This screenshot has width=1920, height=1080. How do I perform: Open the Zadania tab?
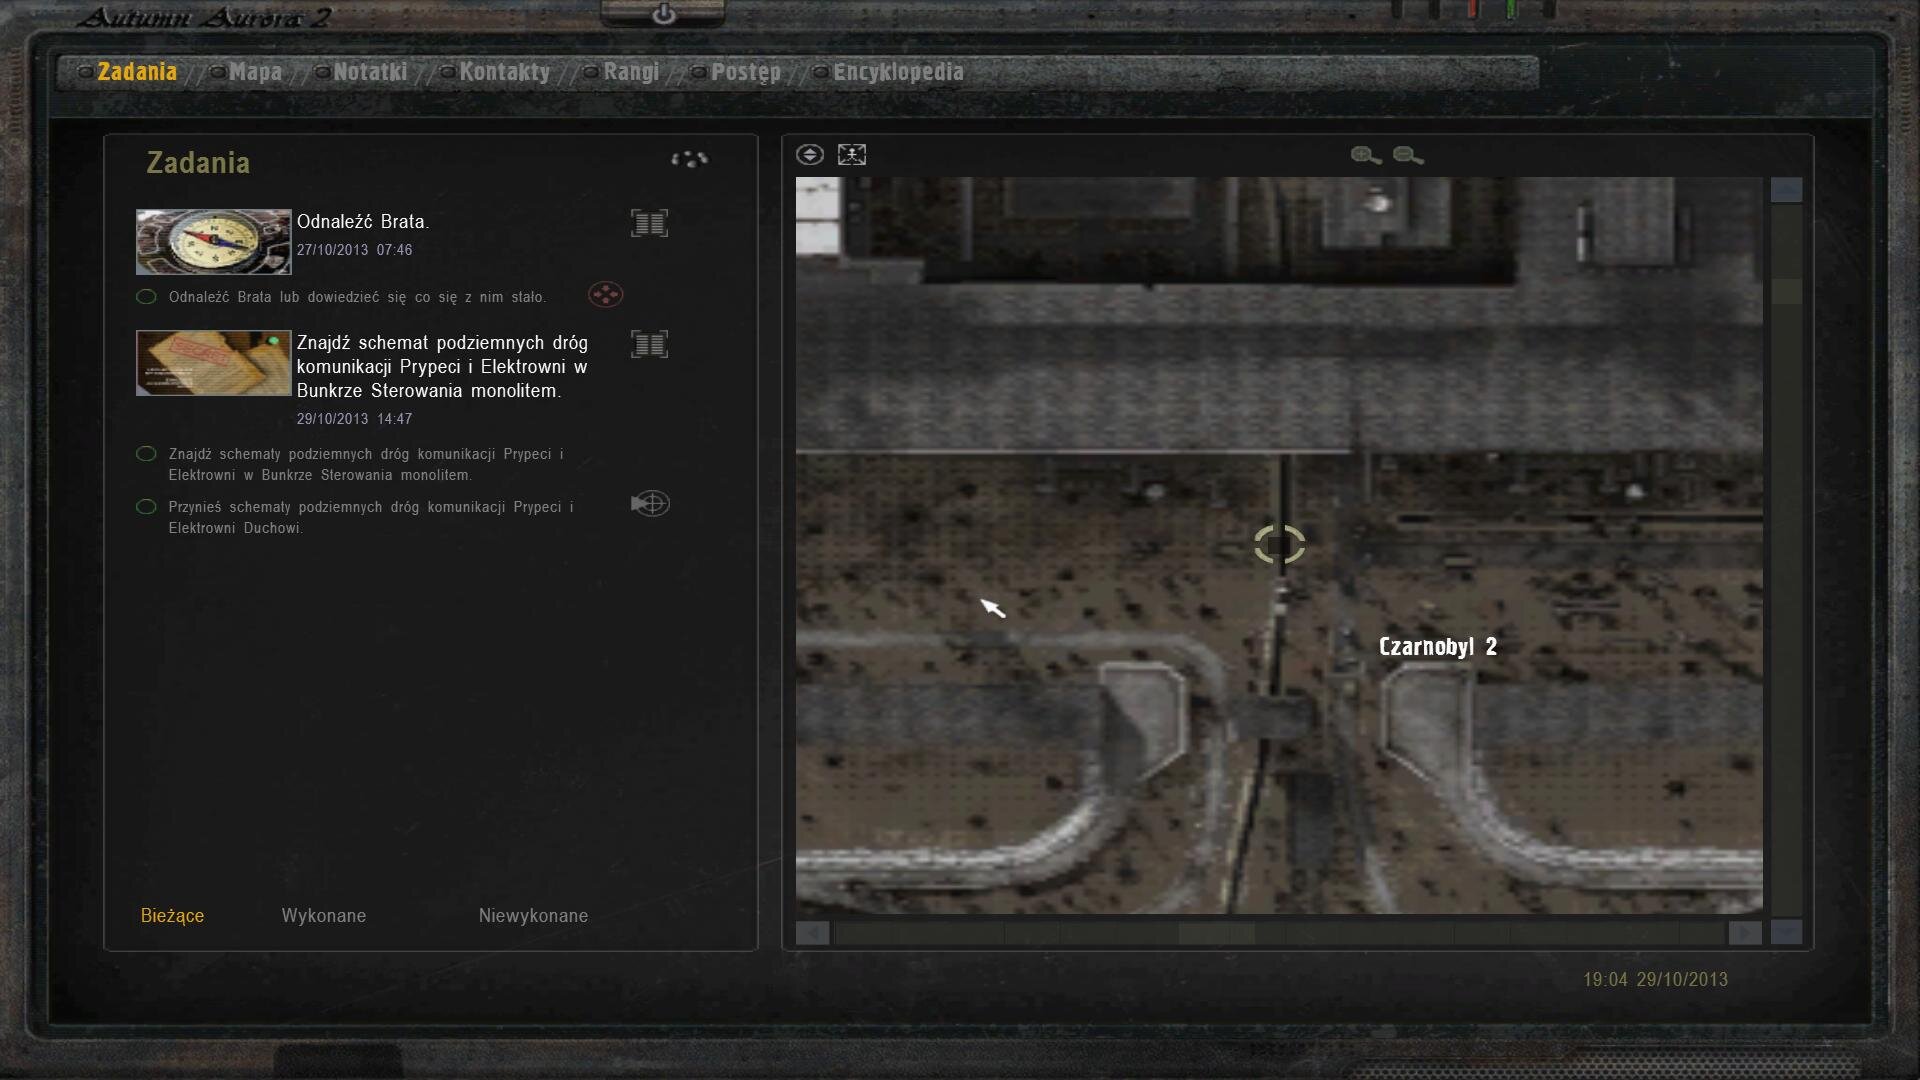137,72
